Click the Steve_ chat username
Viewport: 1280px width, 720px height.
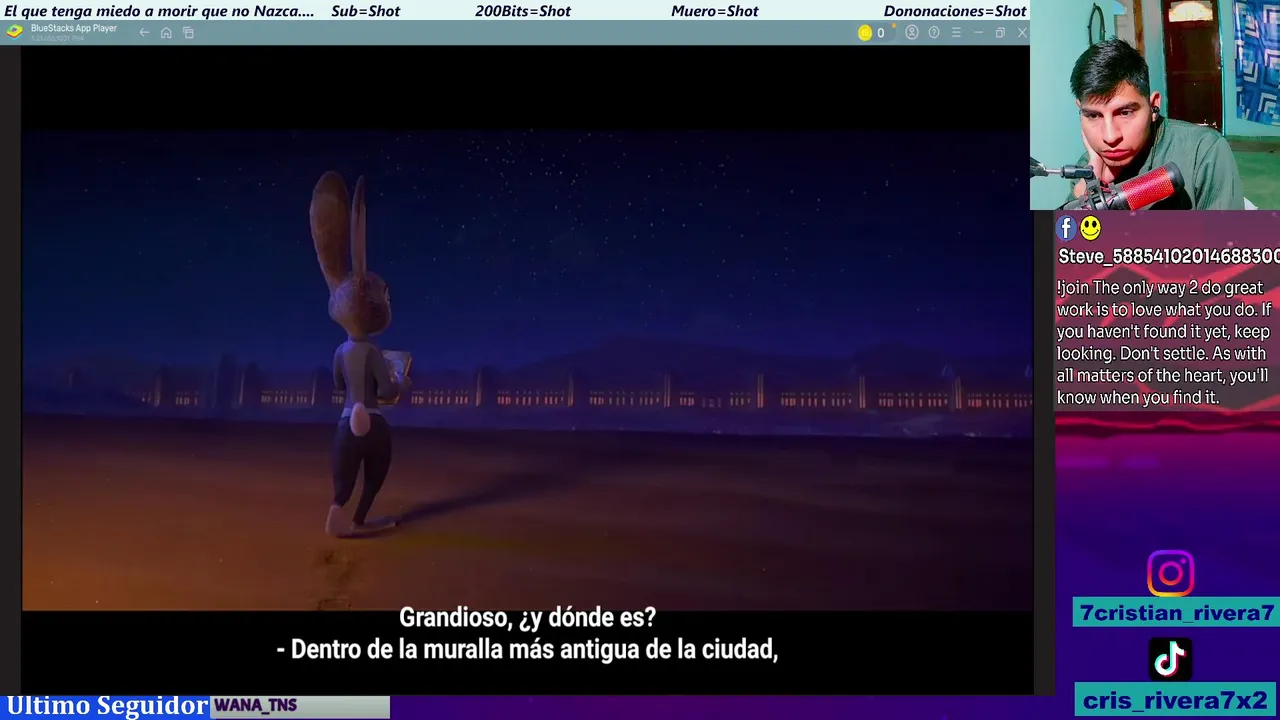1168,256
